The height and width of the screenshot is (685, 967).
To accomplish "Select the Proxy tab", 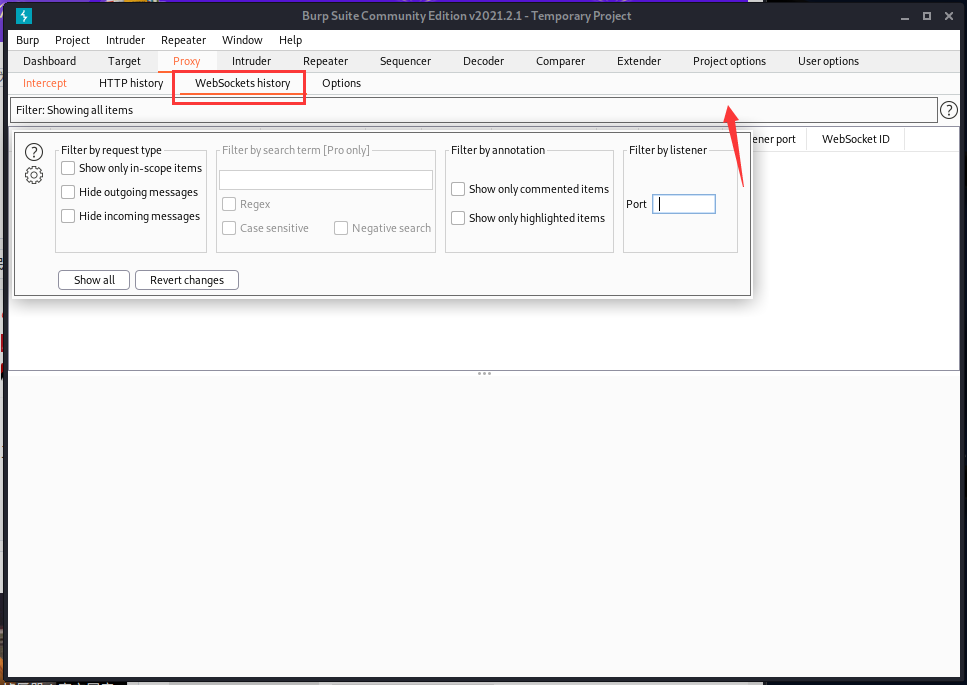I will pos(186,61).
